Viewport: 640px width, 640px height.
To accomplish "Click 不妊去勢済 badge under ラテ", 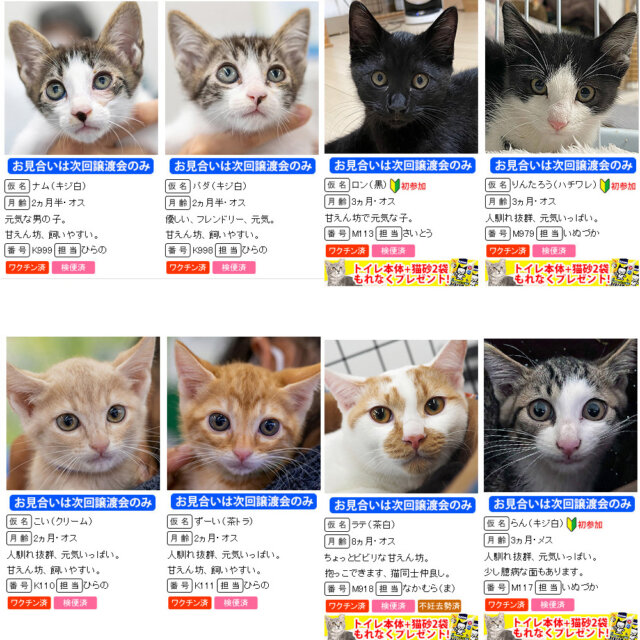I will point(439,606).
